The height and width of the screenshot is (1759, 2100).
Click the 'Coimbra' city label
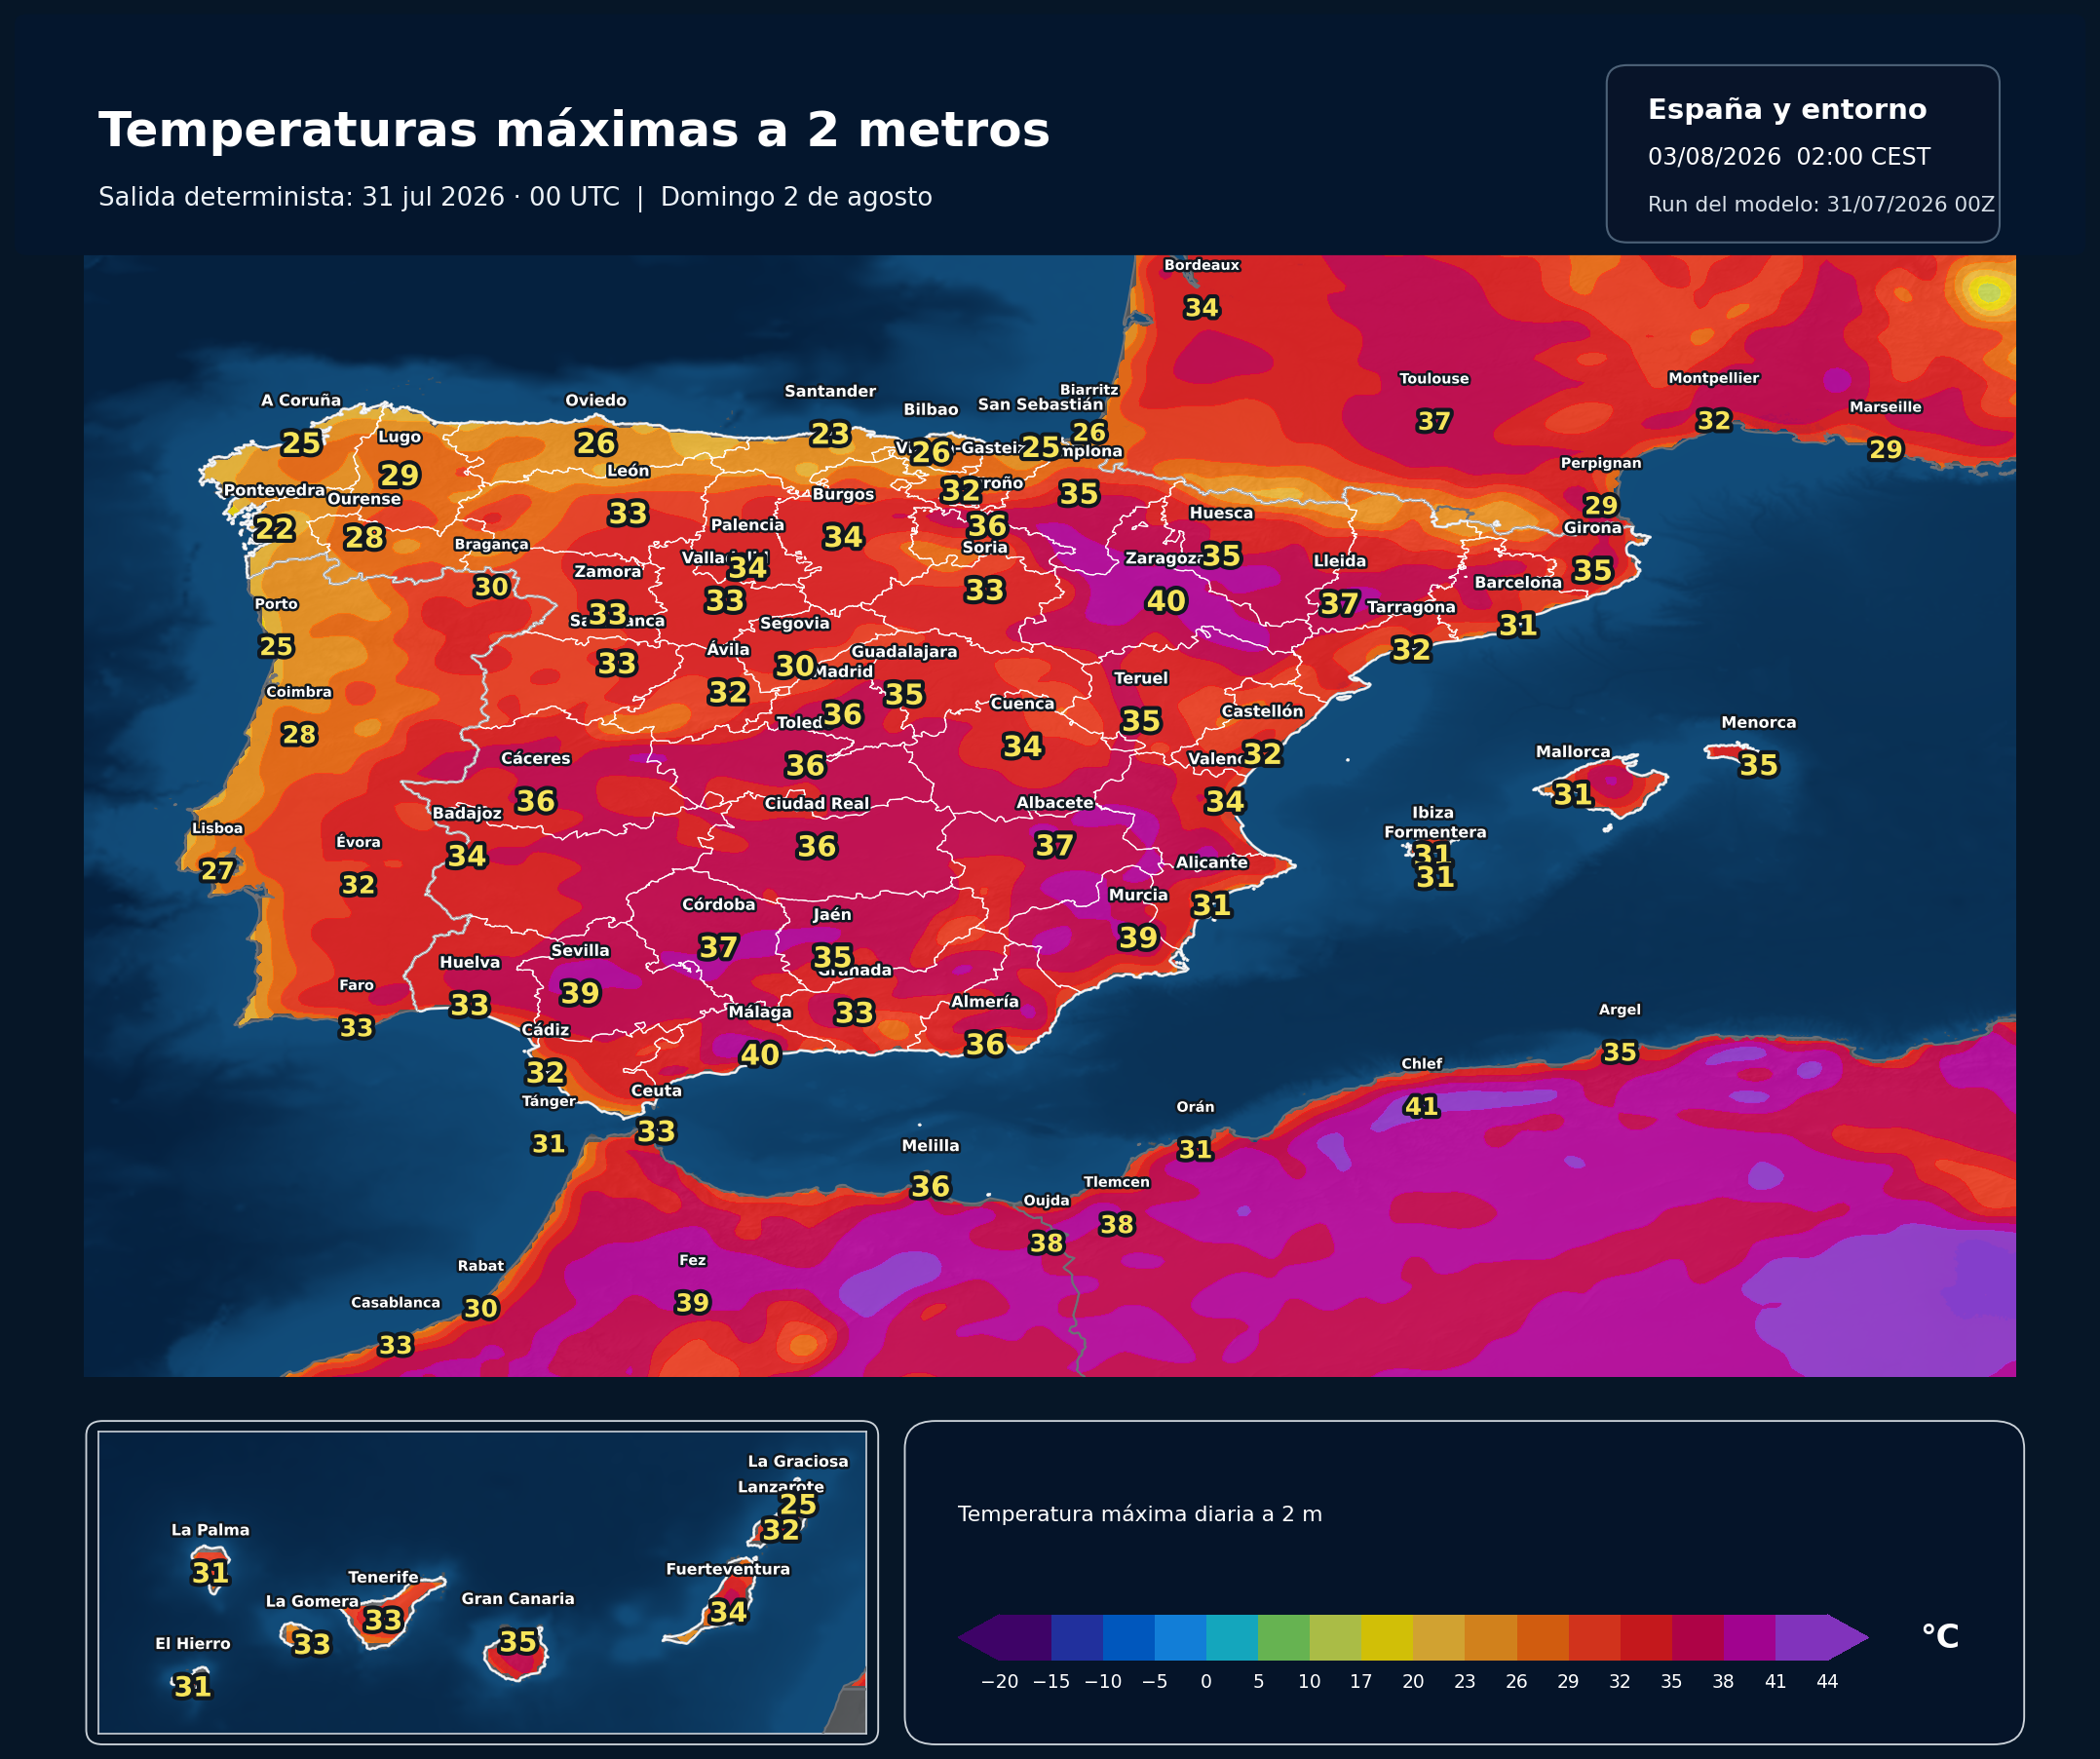click(299, 692)
